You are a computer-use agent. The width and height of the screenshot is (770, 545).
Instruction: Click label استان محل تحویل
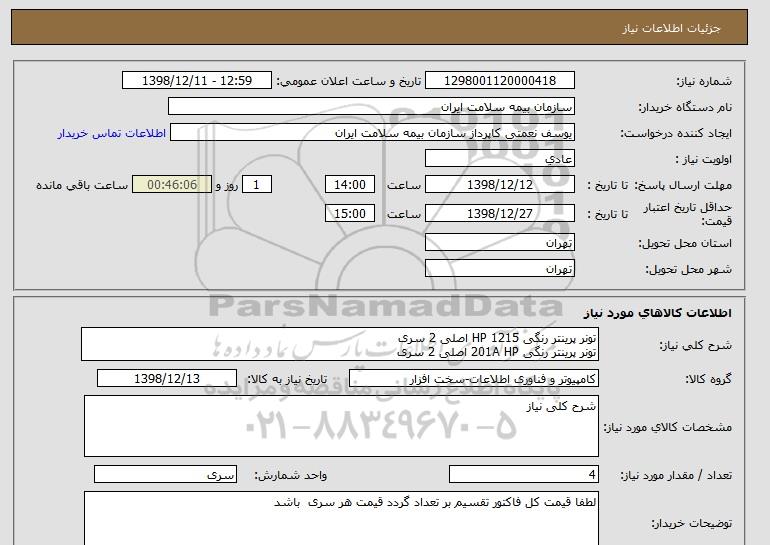[685, 244]
